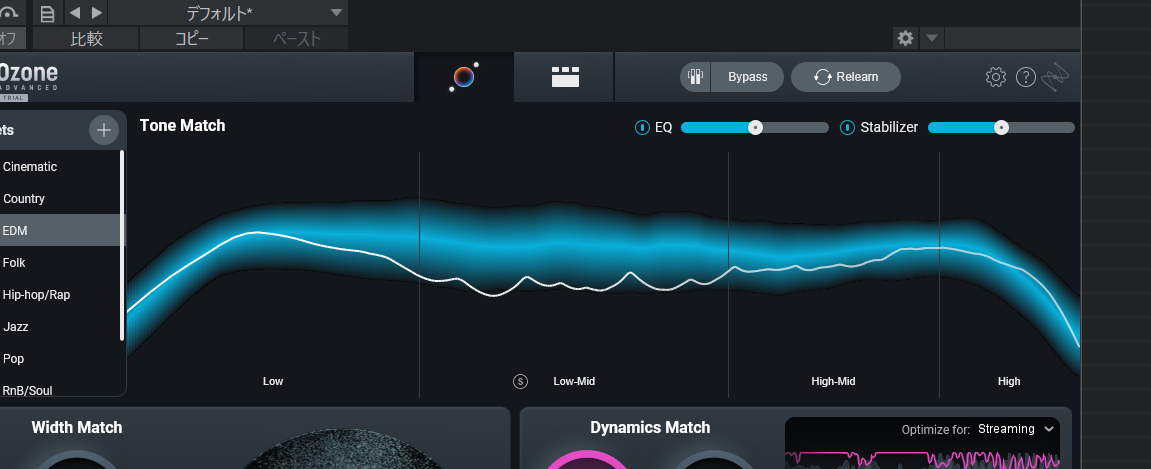Screen dimensions: 1151x469
Task: Select the Jazz target
Action: point(60,327)
